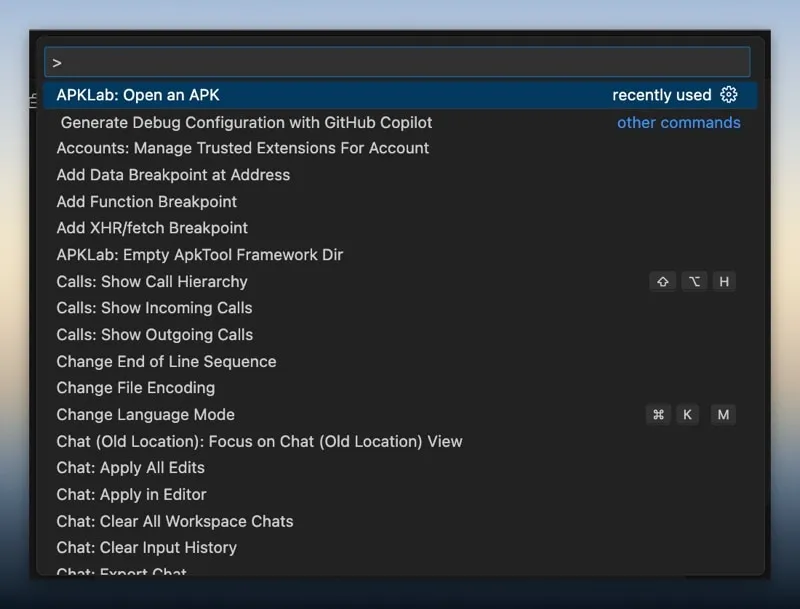Choose Add Function Breakpoint command
Image resolution: width=800 pixels, height=609 pixels.
coord(147,201)
